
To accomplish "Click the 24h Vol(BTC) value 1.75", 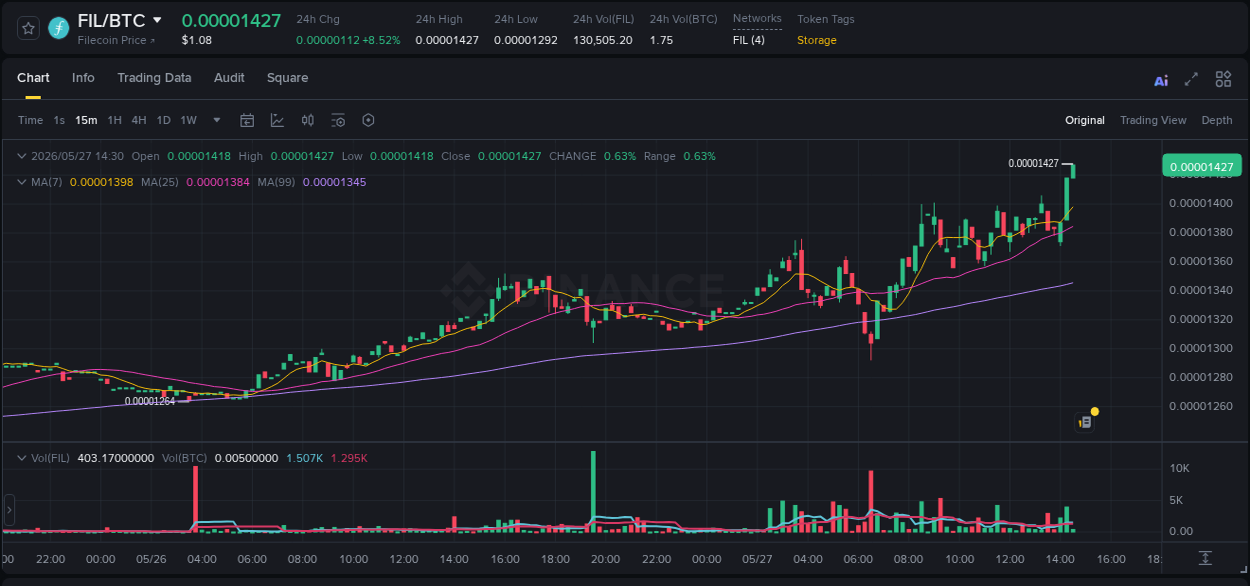I will pos(661,40).
